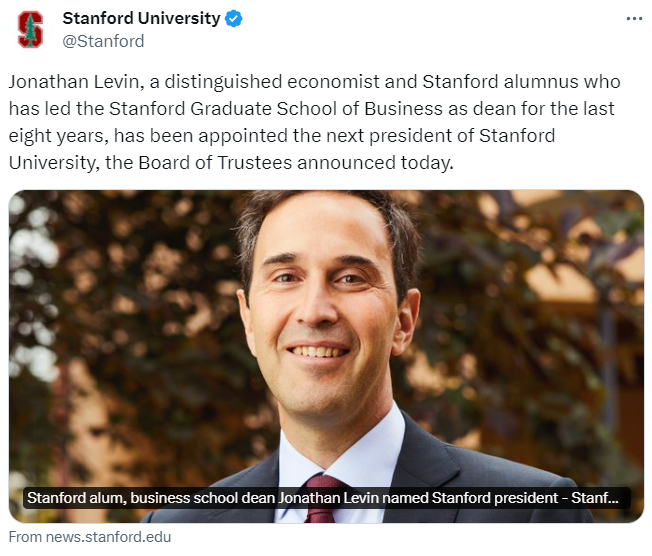This screenshot has height=556, width=652.
Task: Click the article headline caption overlay
Action: (324, 497)
